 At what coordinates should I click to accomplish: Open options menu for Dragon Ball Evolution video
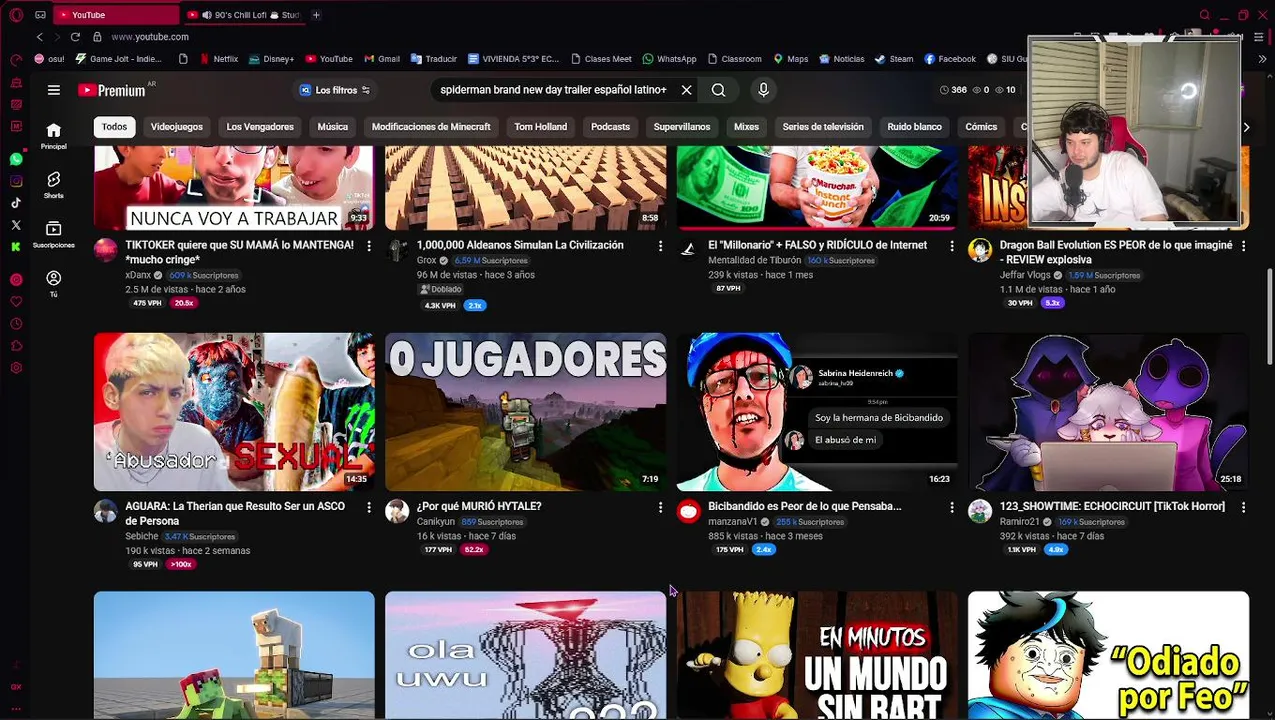1243,246
